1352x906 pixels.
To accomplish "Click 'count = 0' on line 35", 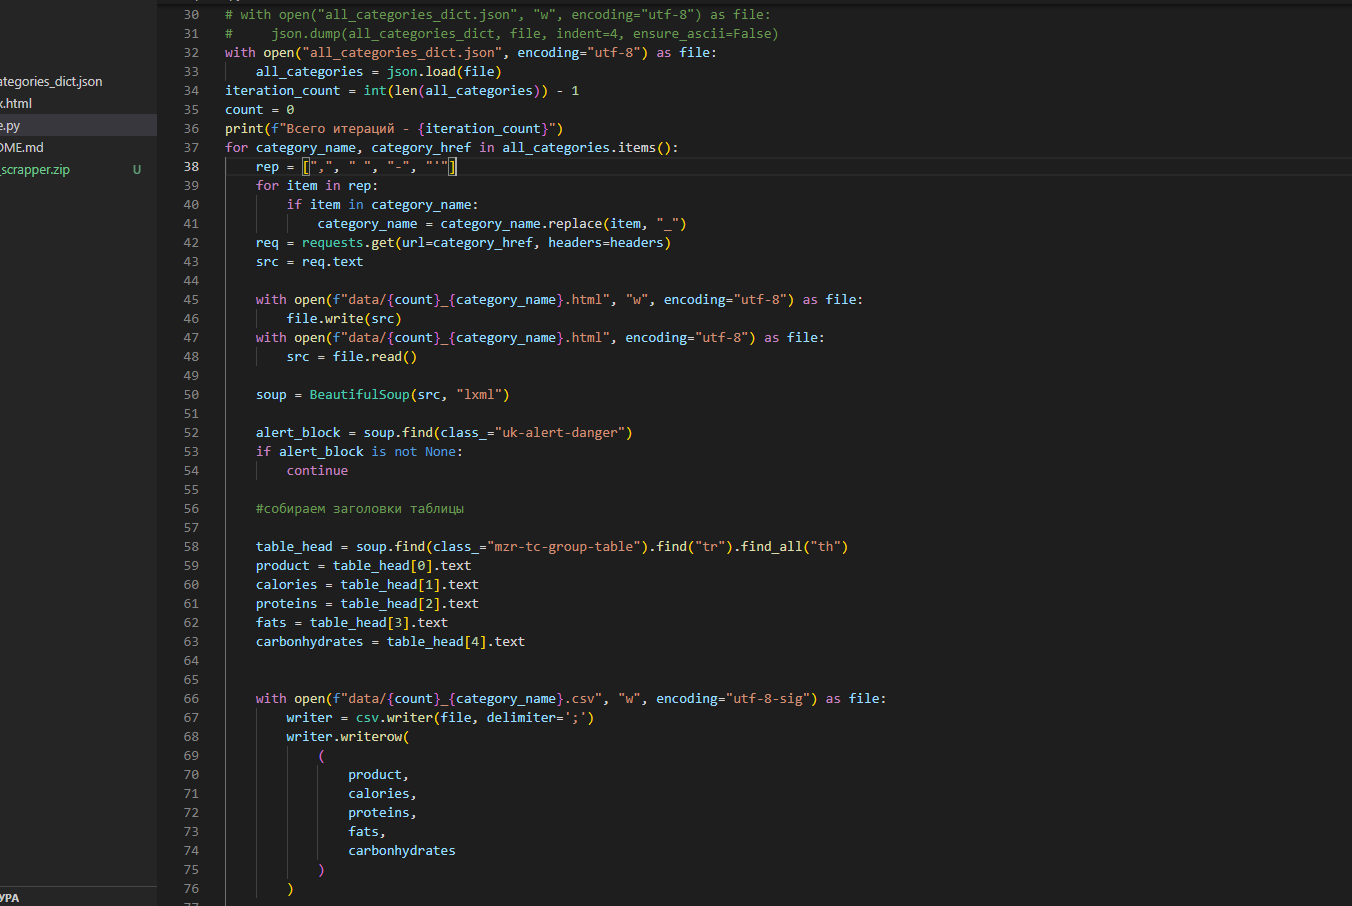I will [260, 109].
